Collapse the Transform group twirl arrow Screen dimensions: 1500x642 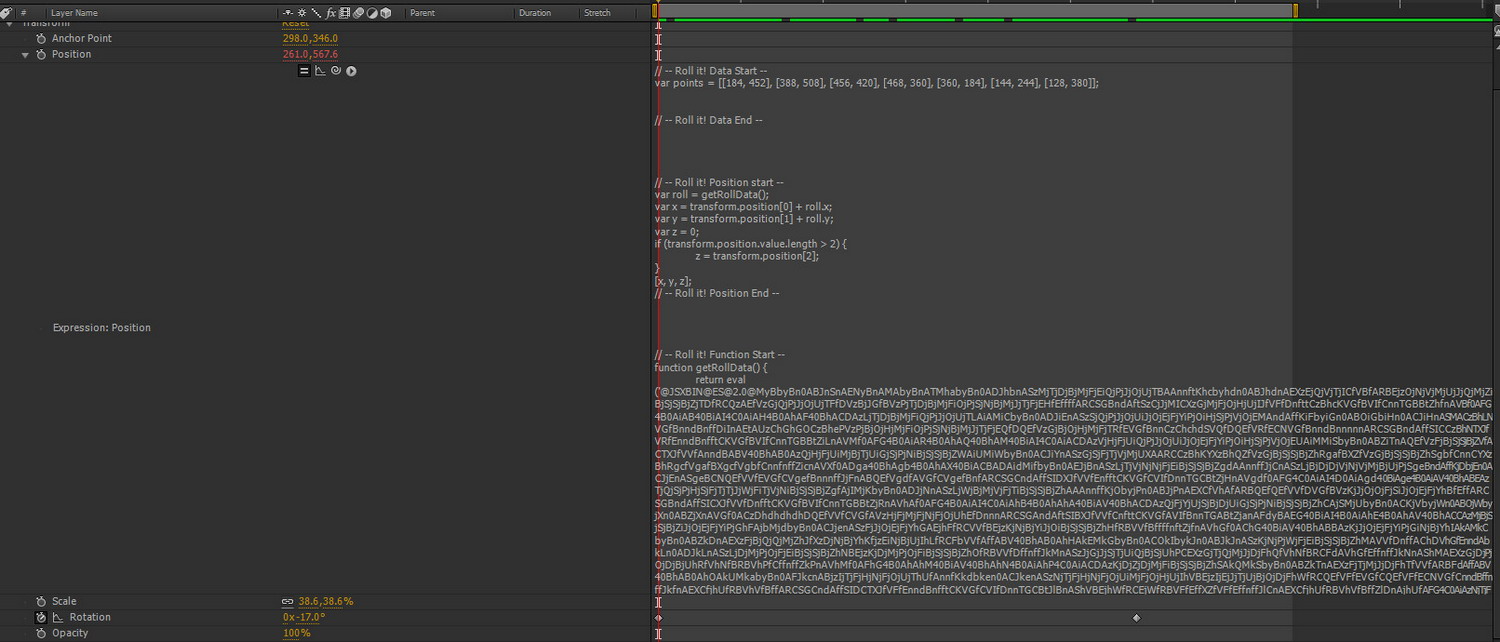10,24
